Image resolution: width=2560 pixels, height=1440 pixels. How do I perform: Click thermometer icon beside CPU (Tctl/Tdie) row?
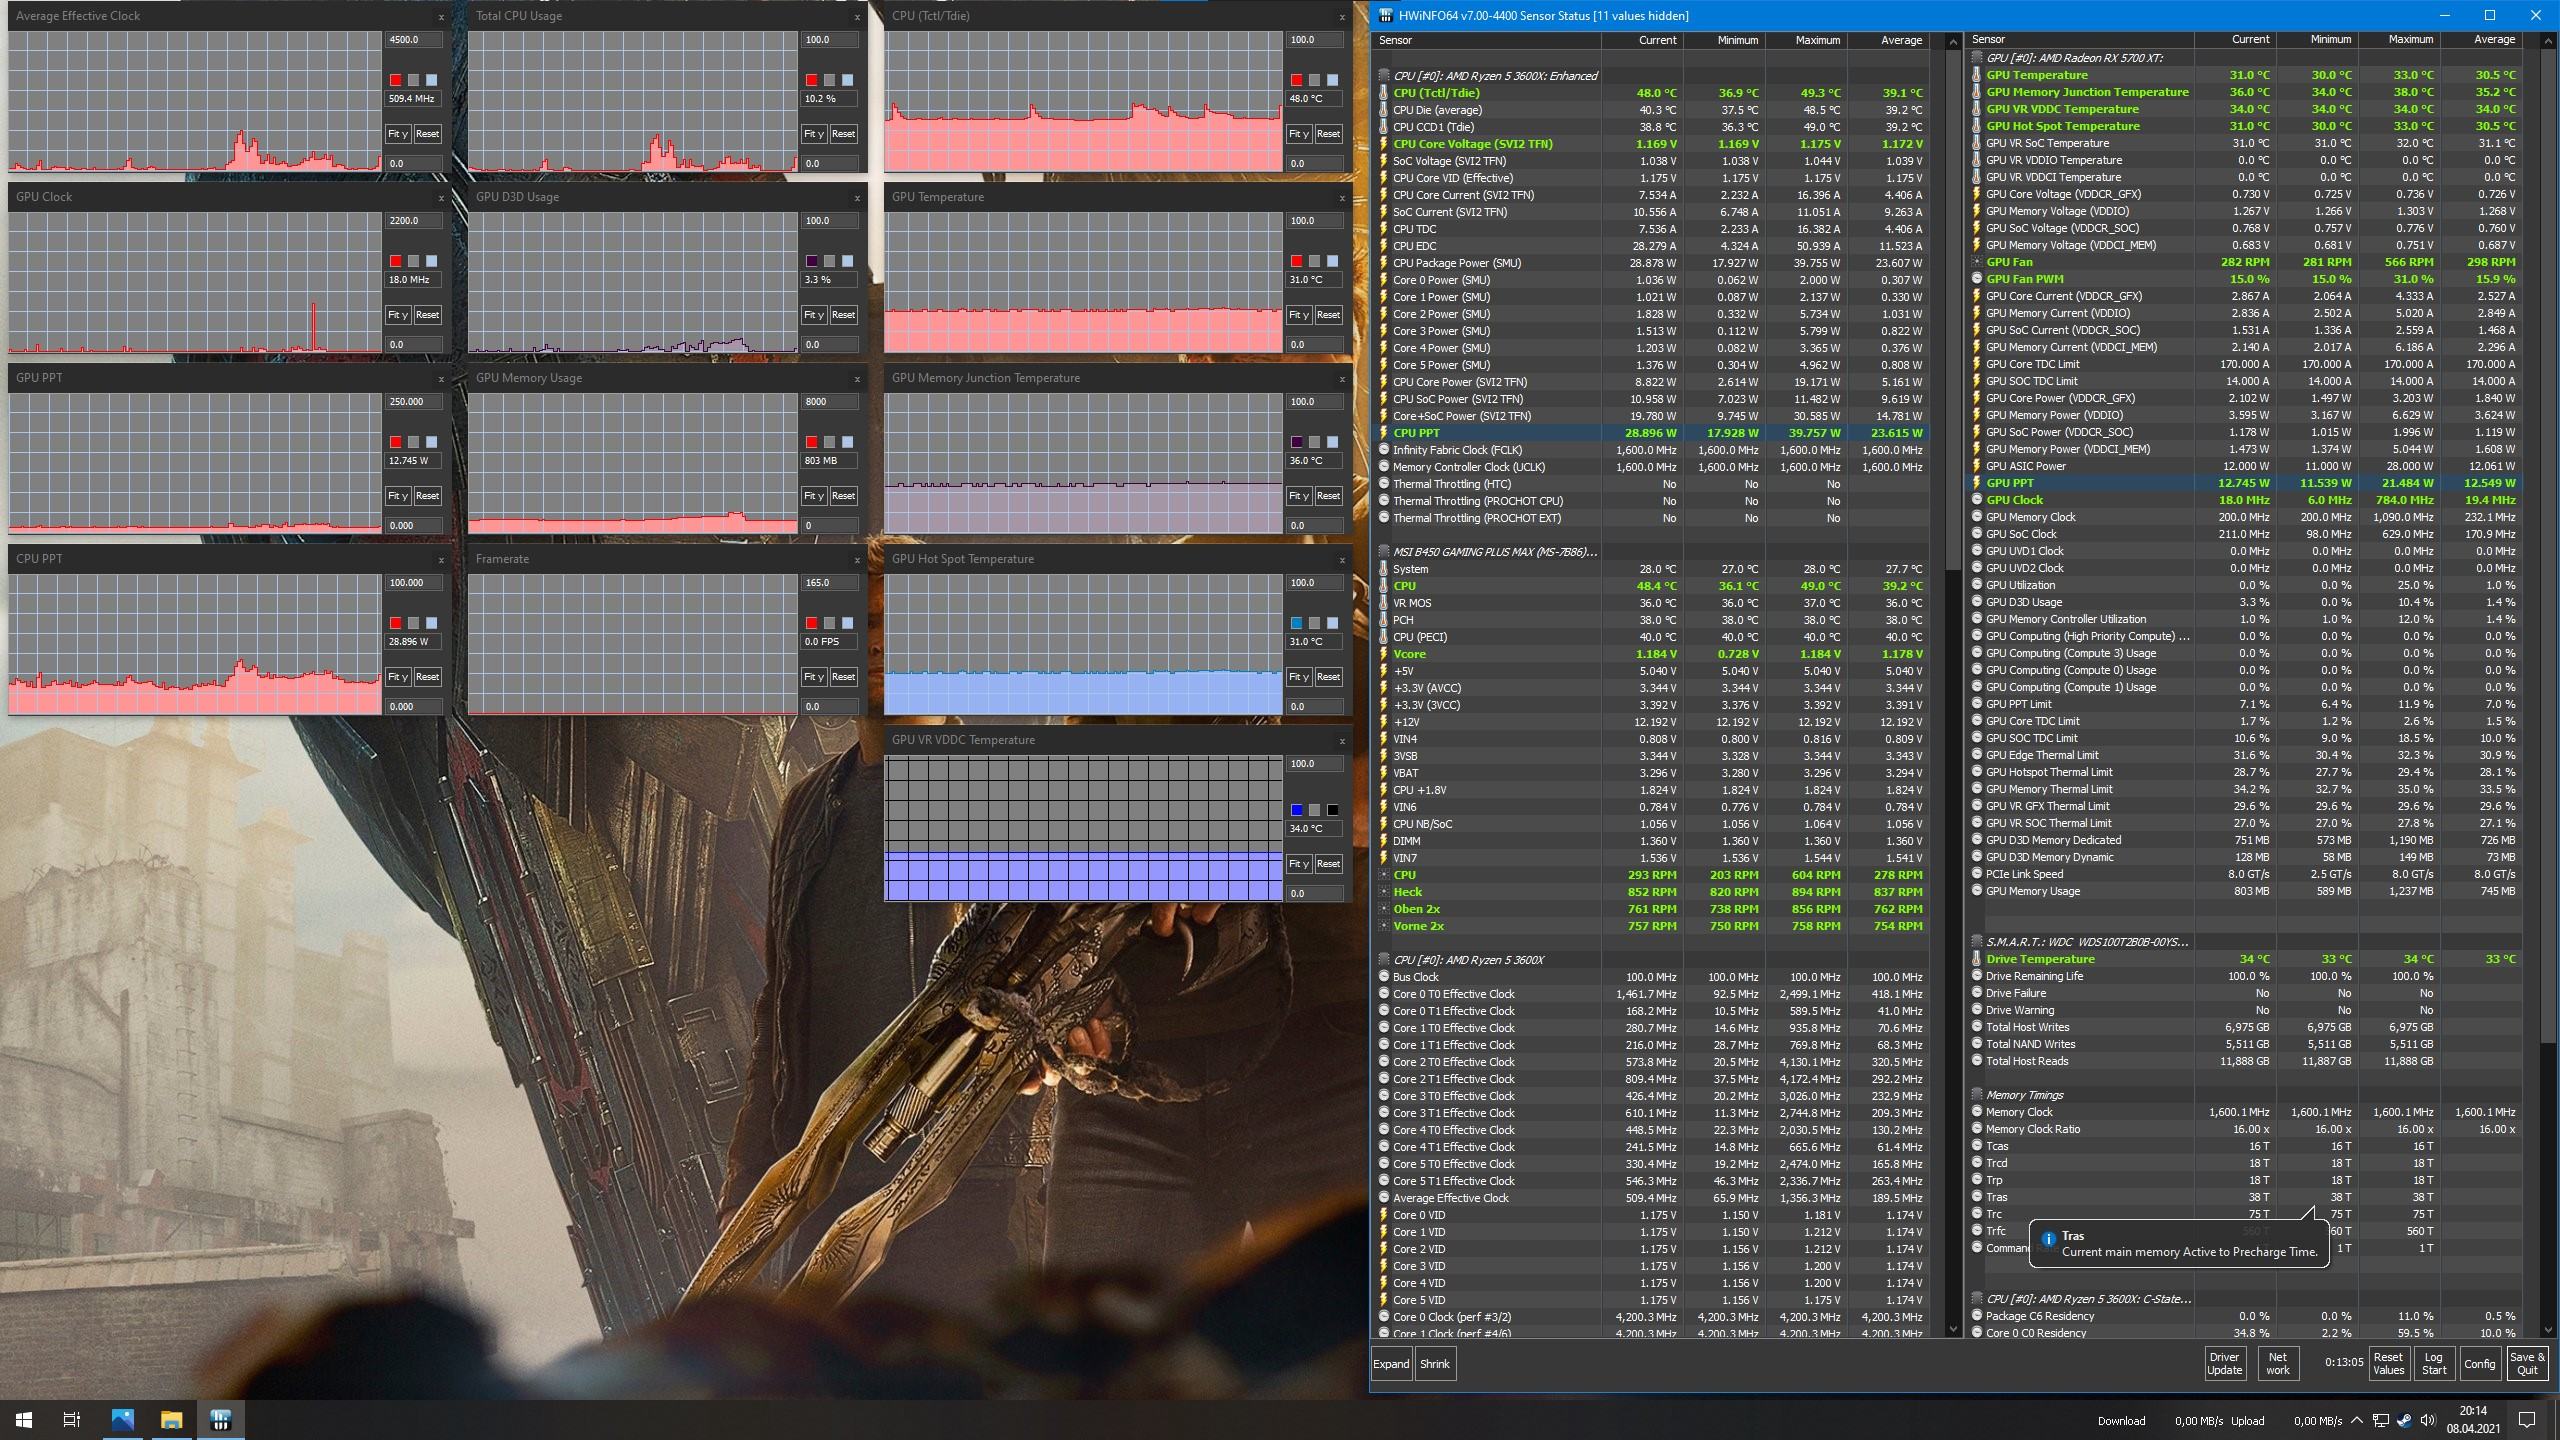pyautogui.click(x=1384, y=93)
